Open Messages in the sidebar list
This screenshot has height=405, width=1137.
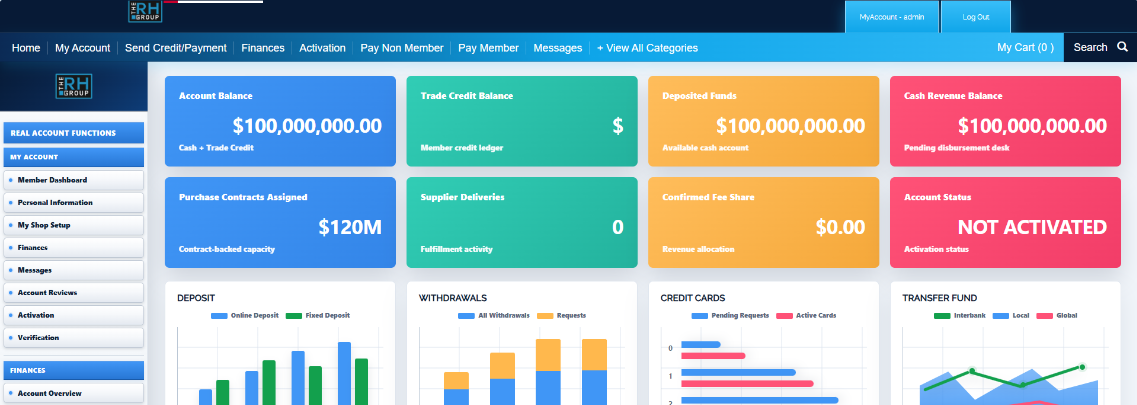point(73,270)
